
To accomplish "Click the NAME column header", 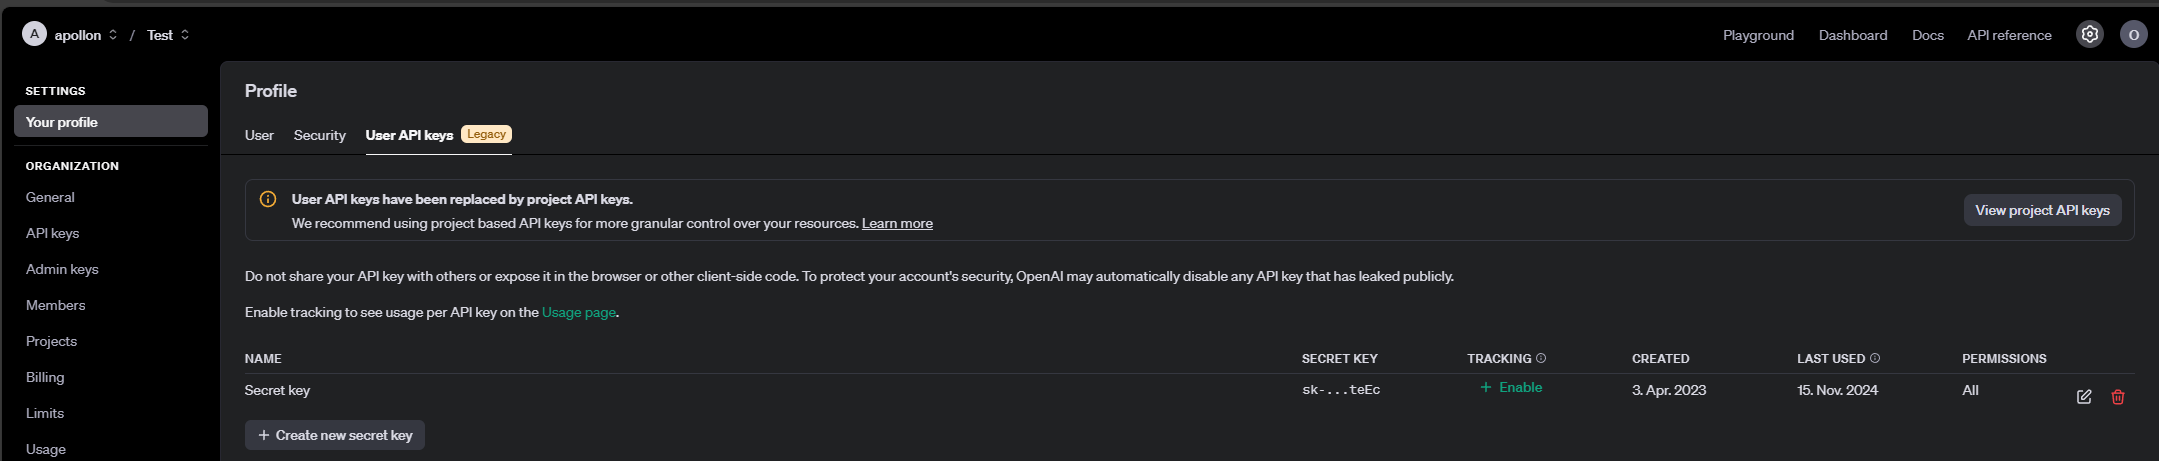I will click(263, 358).
